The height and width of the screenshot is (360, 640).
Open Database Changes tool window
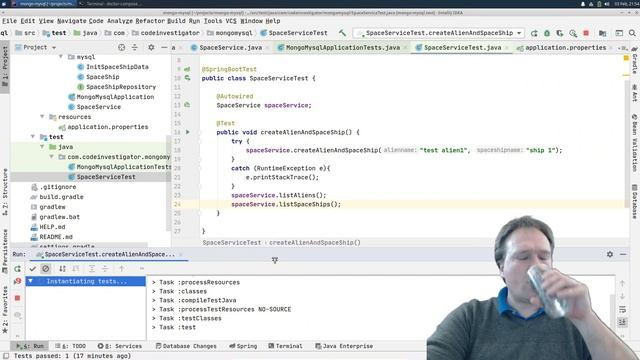pyautogui.click(x=186, y=346)
